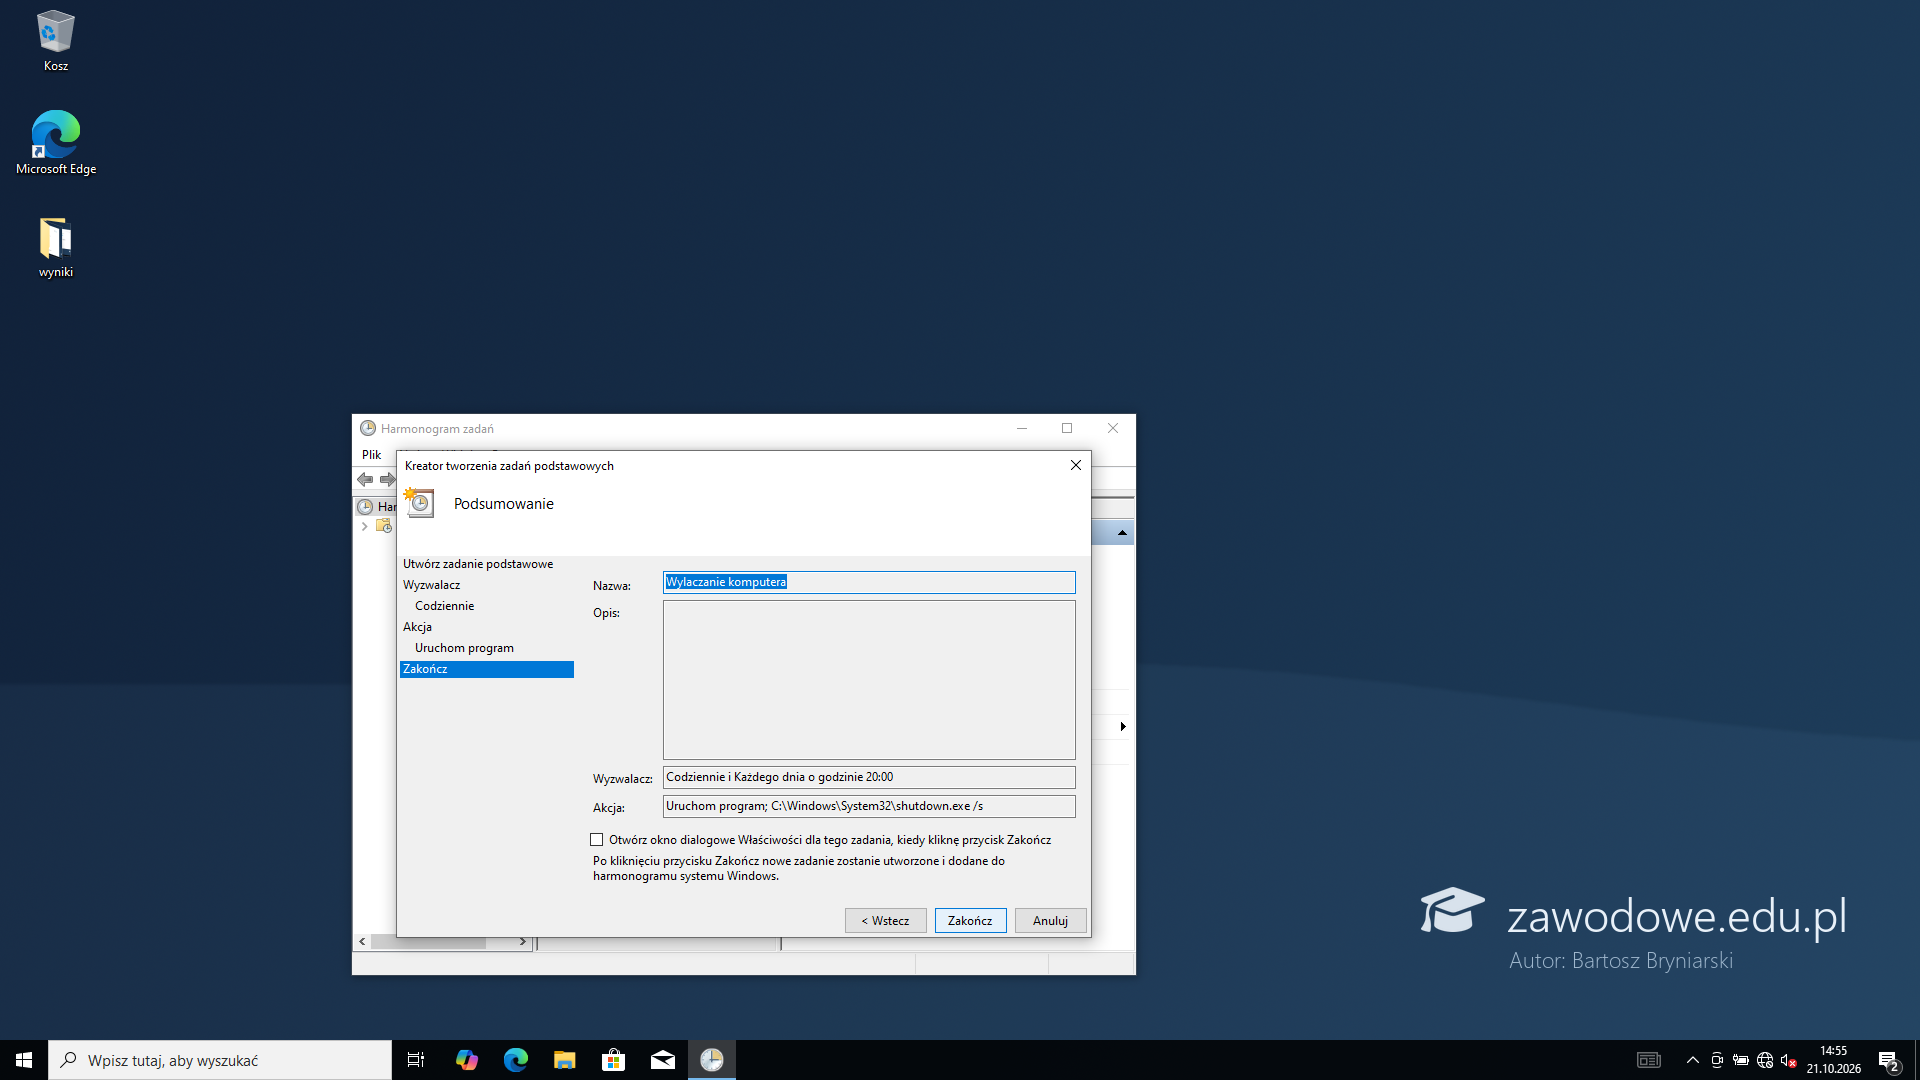Open Task View from the taskbar
1920x1080 pixels.
coord(416,1060)
